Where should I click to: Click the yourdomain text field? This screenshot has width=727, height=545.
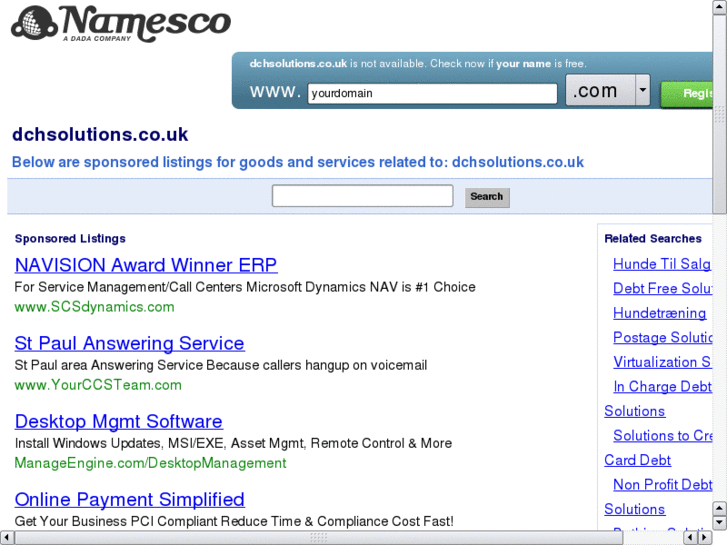pos(432,93)
